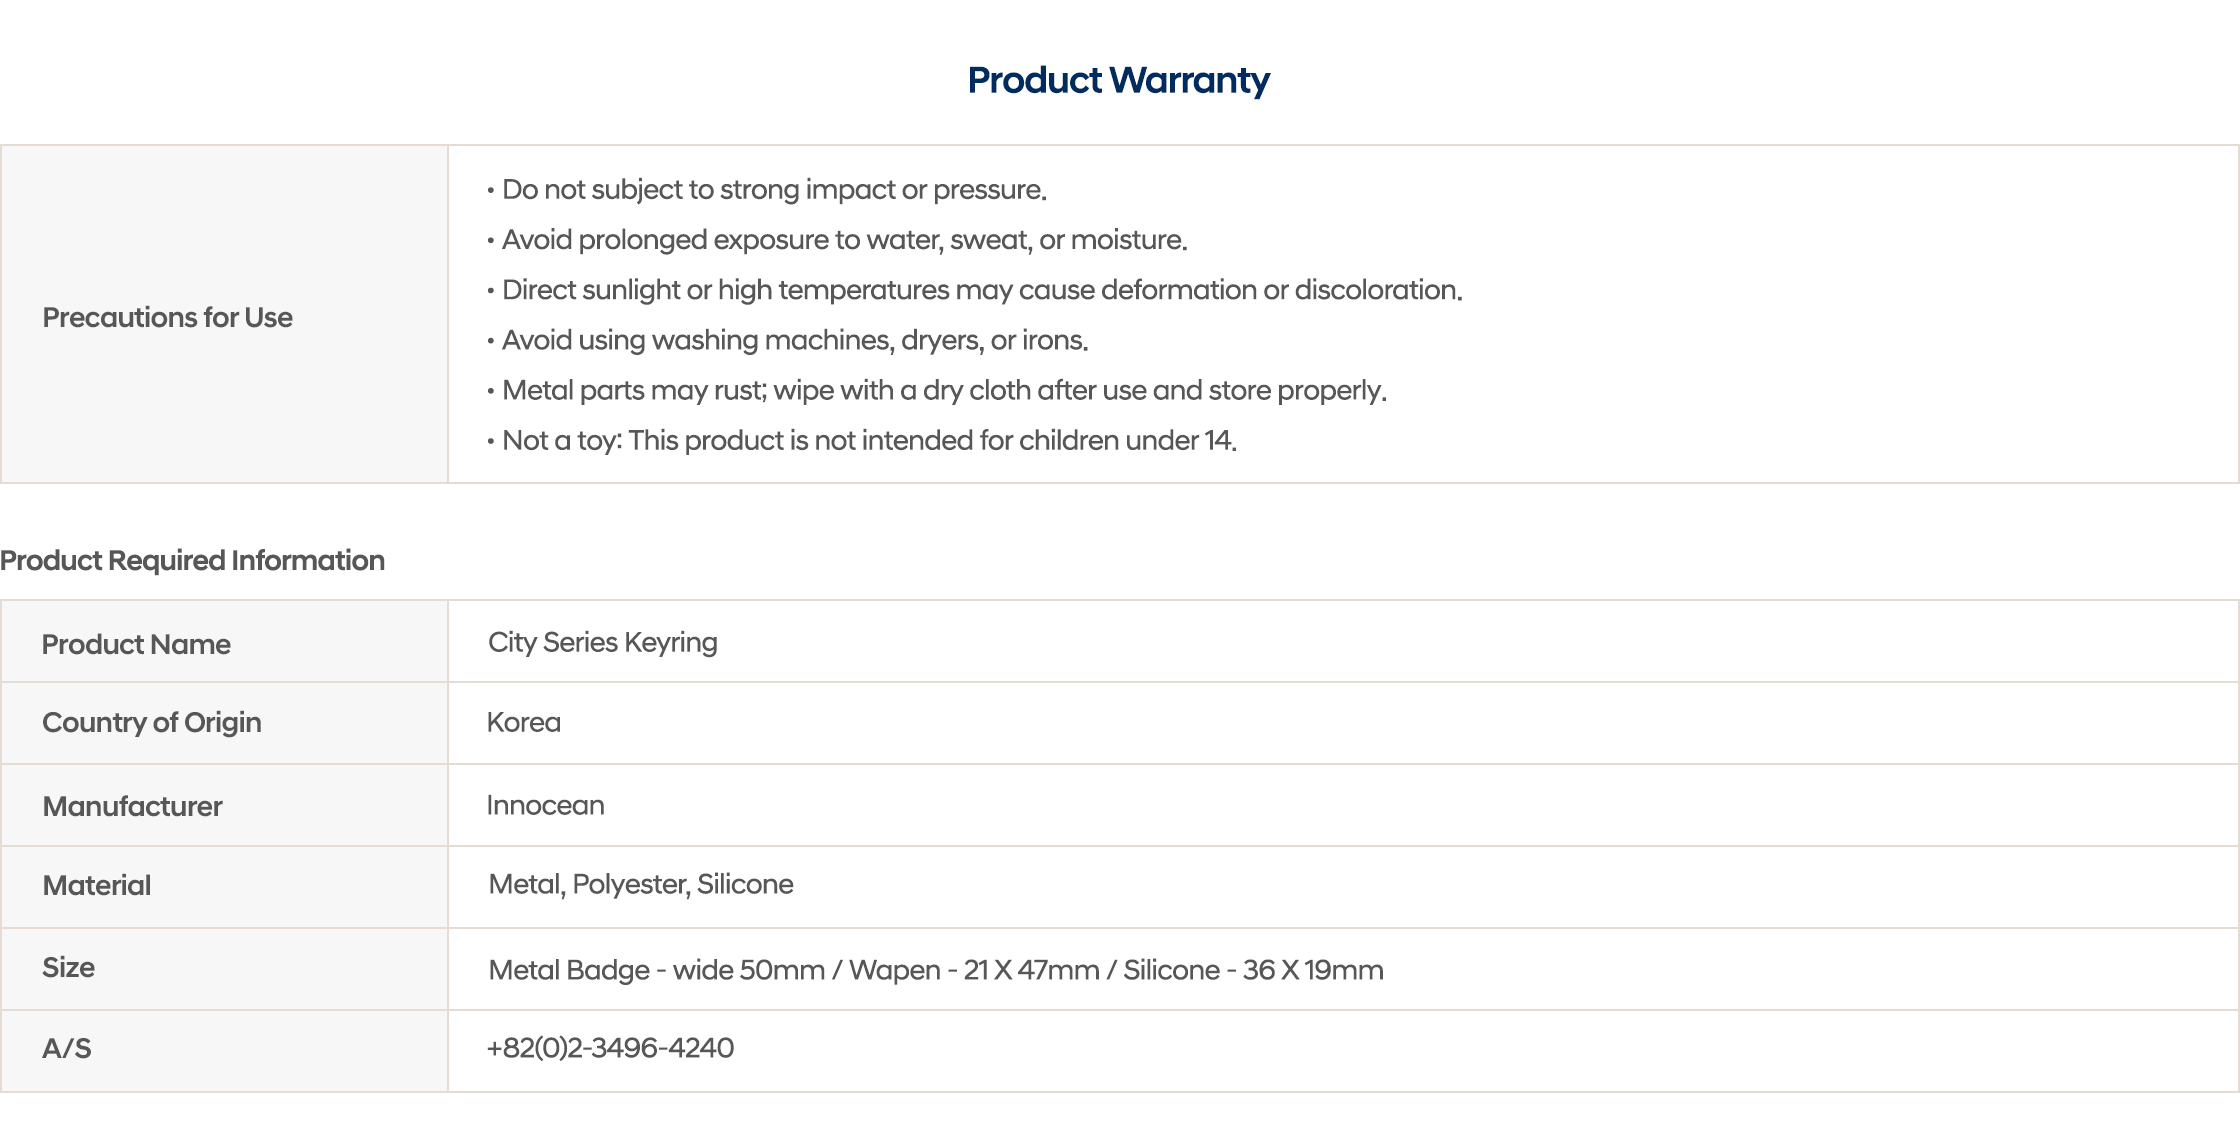Click the Innocean manufacturer value

pos(545,805)
